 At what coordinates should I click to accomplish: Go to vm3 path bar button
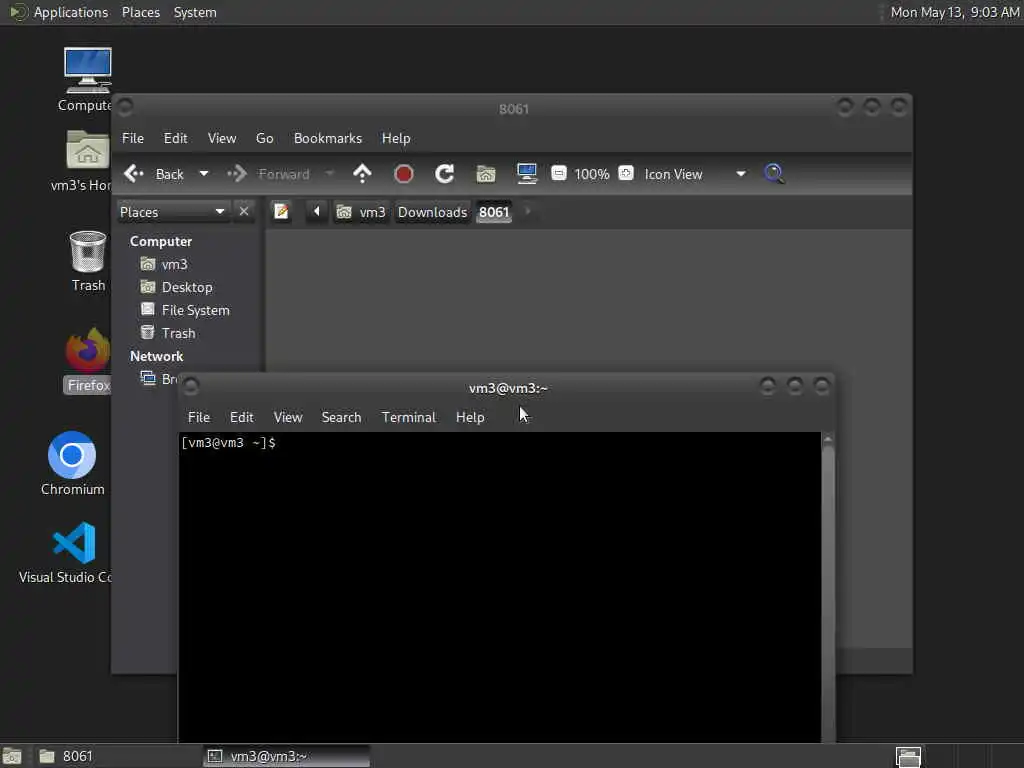point(362,212)
